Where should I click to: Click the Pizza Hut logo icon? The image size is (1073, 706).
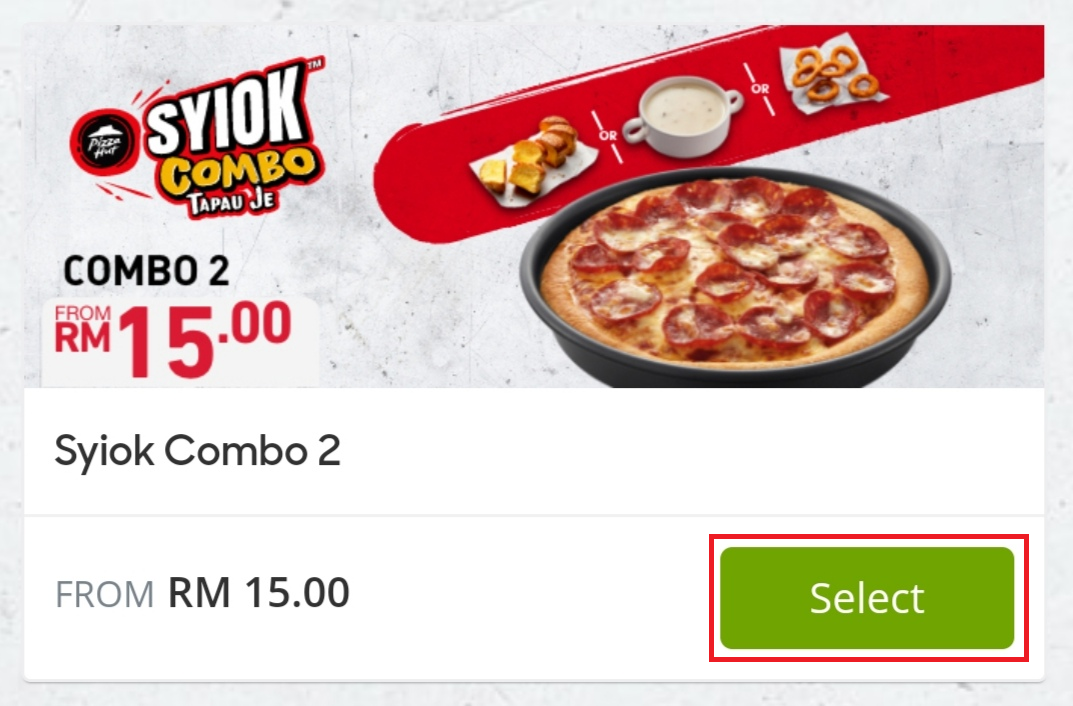click(105, 143)
